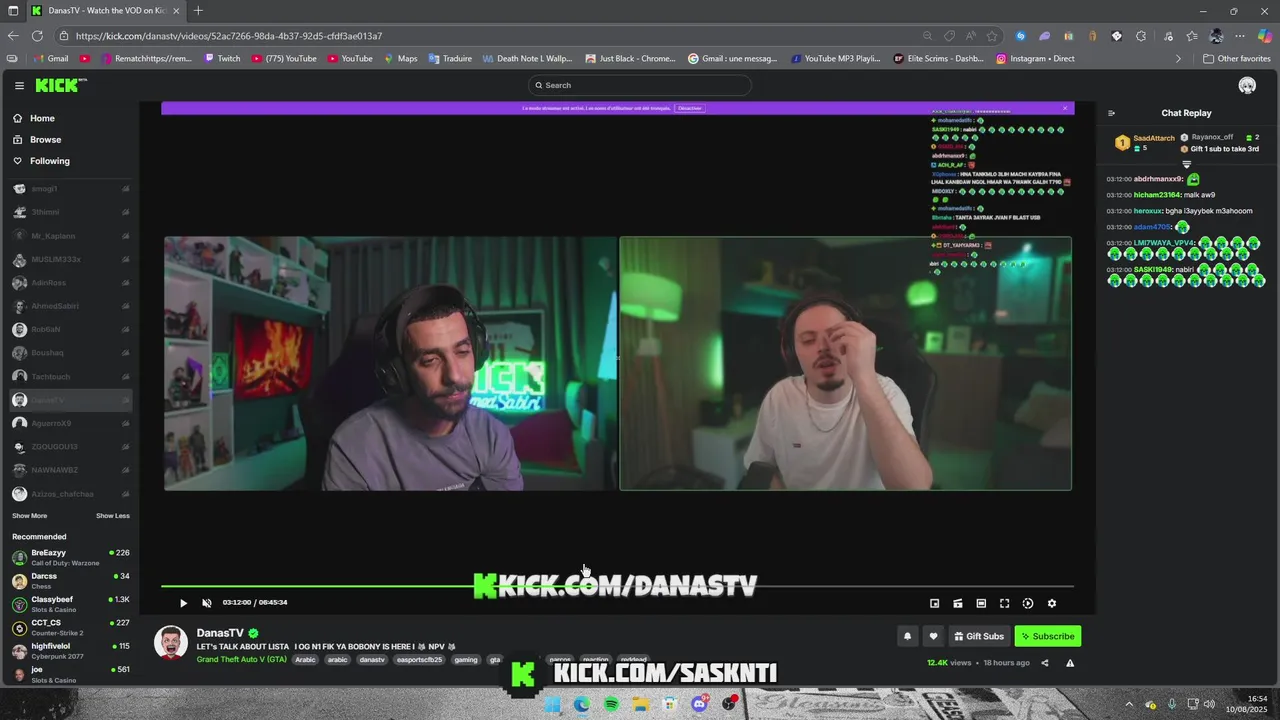The image size is (1280, 720).
Task: Open Browse in sidebar
Action: [45, 140]
